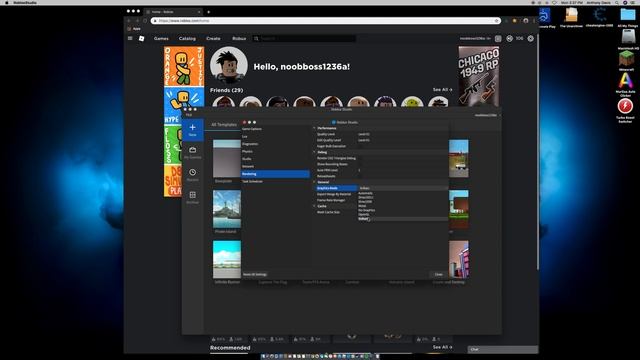Choose Metal in Graphics Mode list
640x360 pixels.
[x=362, y=206]
